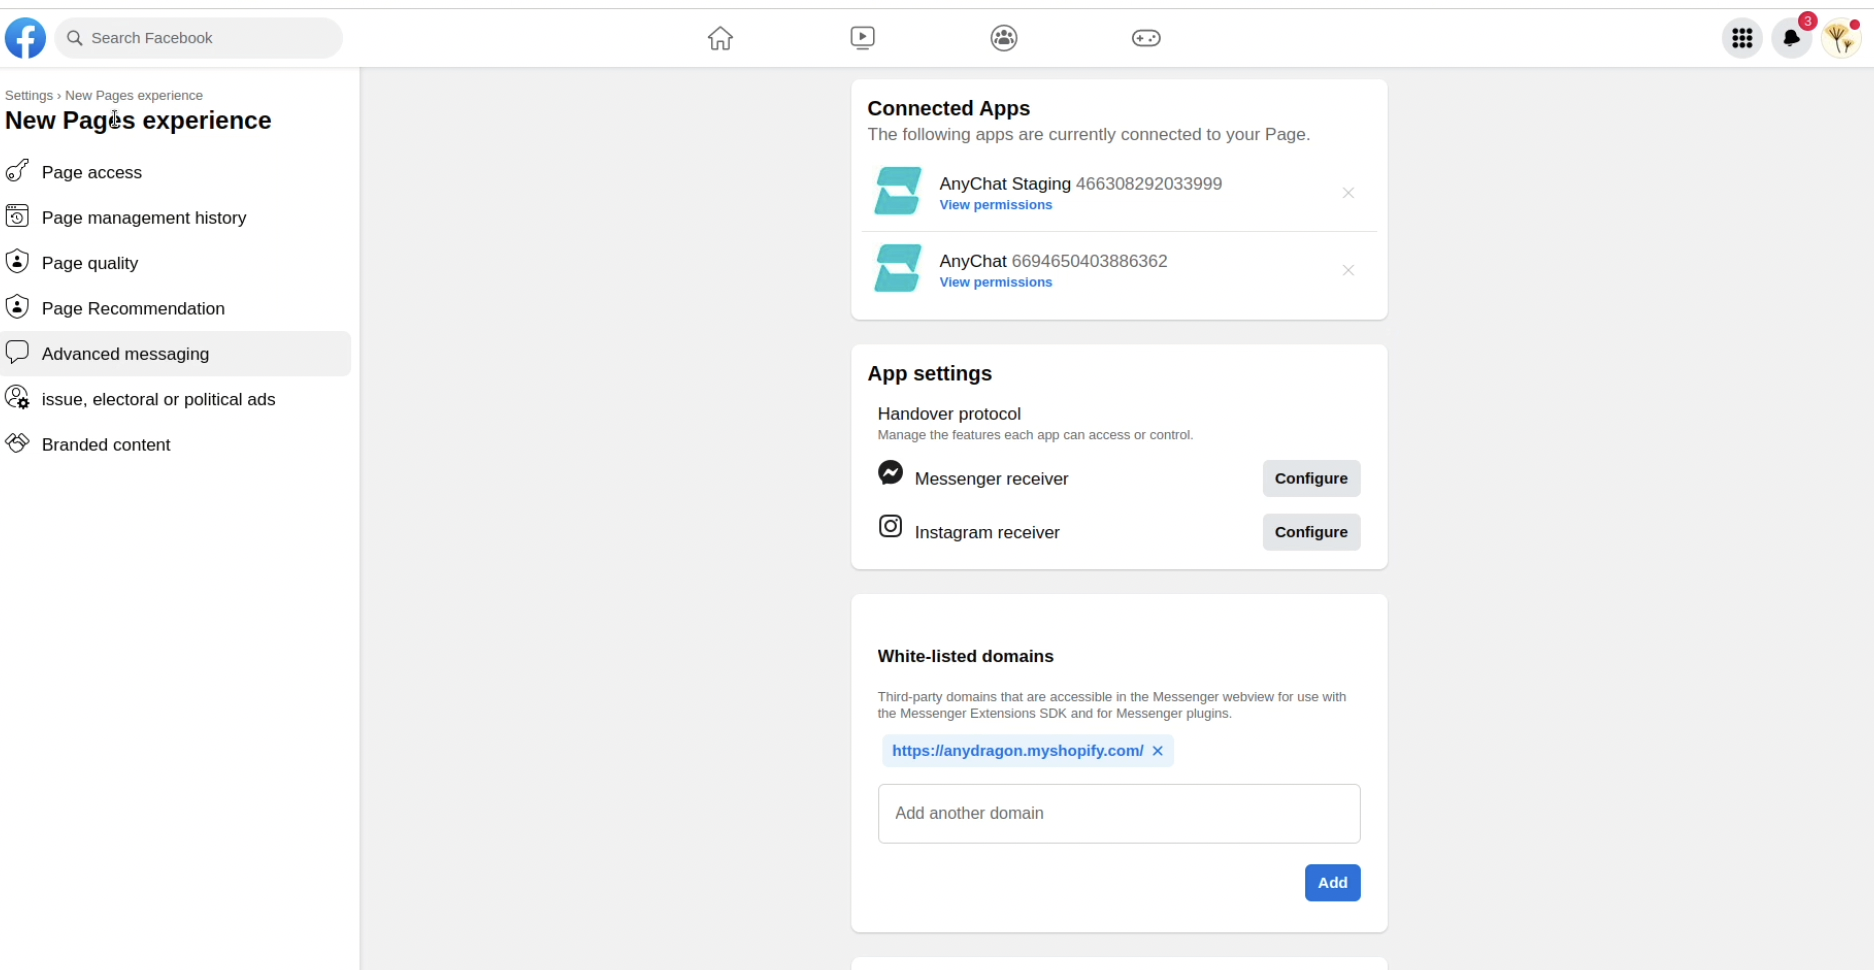Screen dimensions: 1874x970
Task: Configure the Instagram receiver
Action: pos(1311,532)
